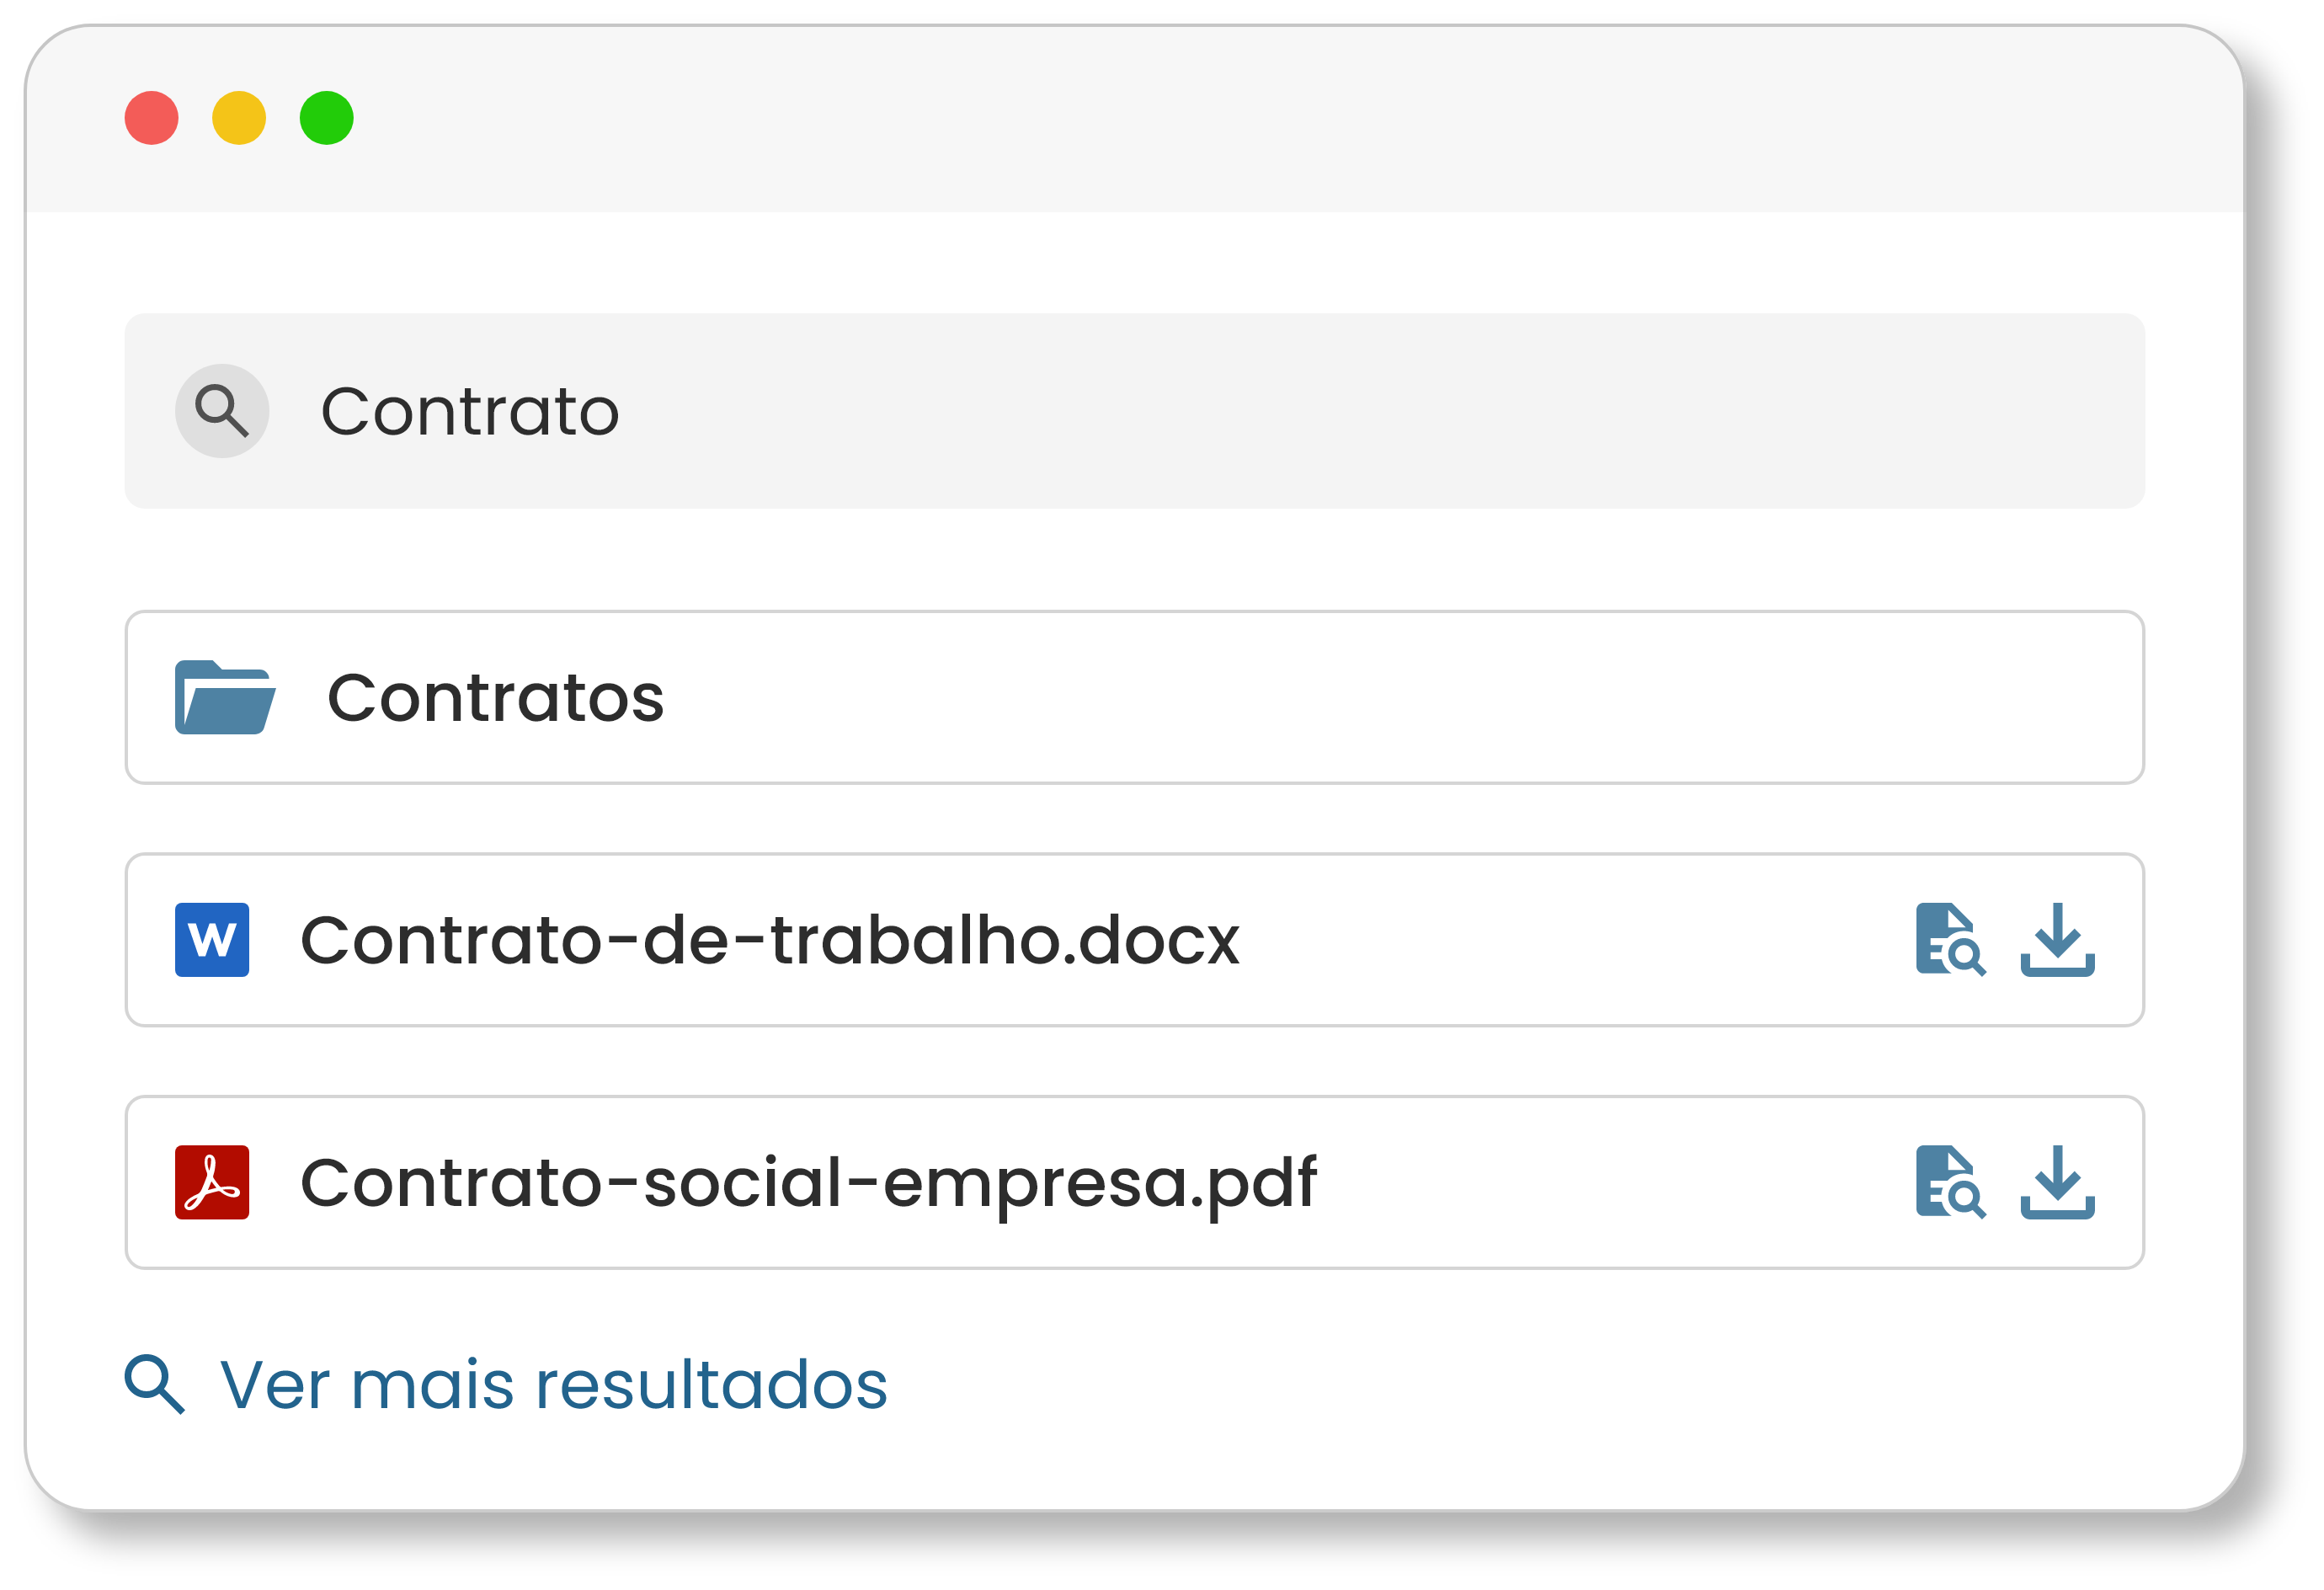Open the Contrato-de-trabalho.docx file name
The height and width of the screenshot is (1590, 2324).
pyautogui.click(x=769, y=940)
